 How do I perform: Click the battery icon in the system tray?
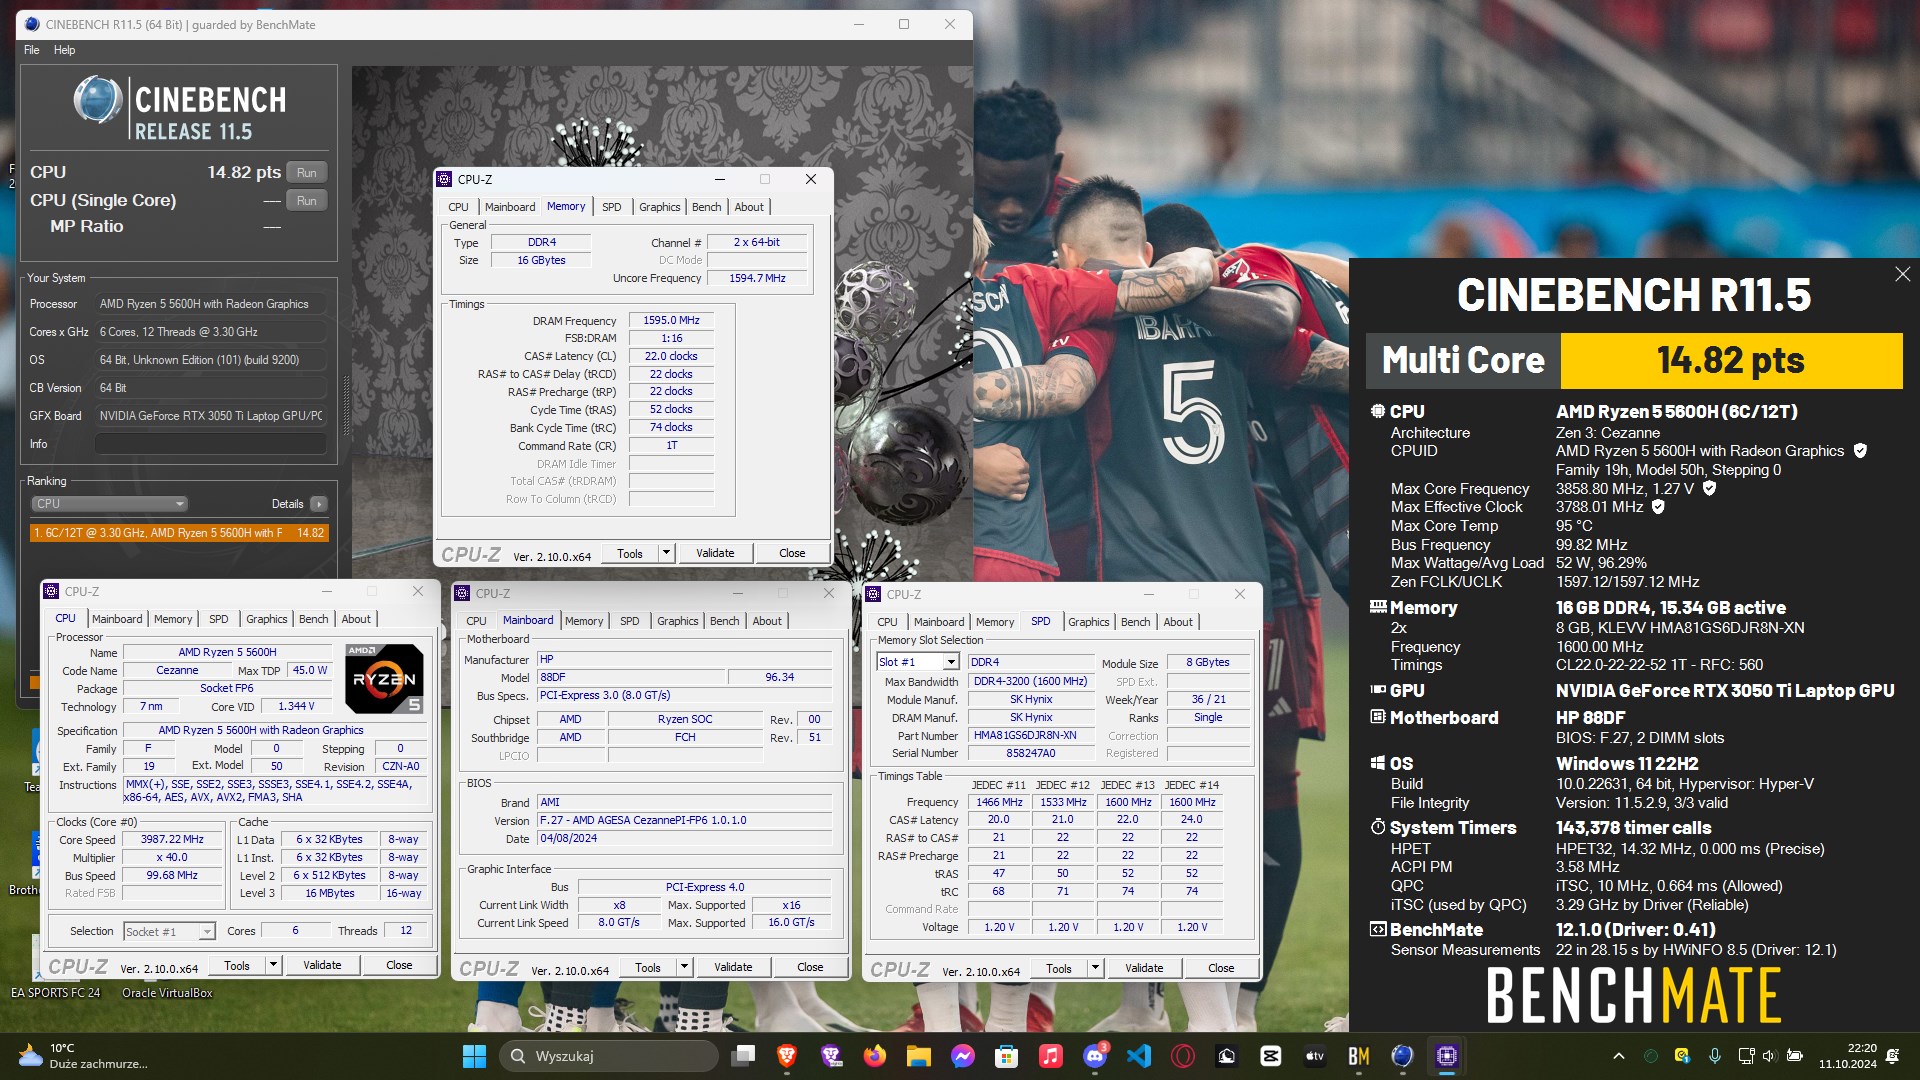coord(1795,1056)
